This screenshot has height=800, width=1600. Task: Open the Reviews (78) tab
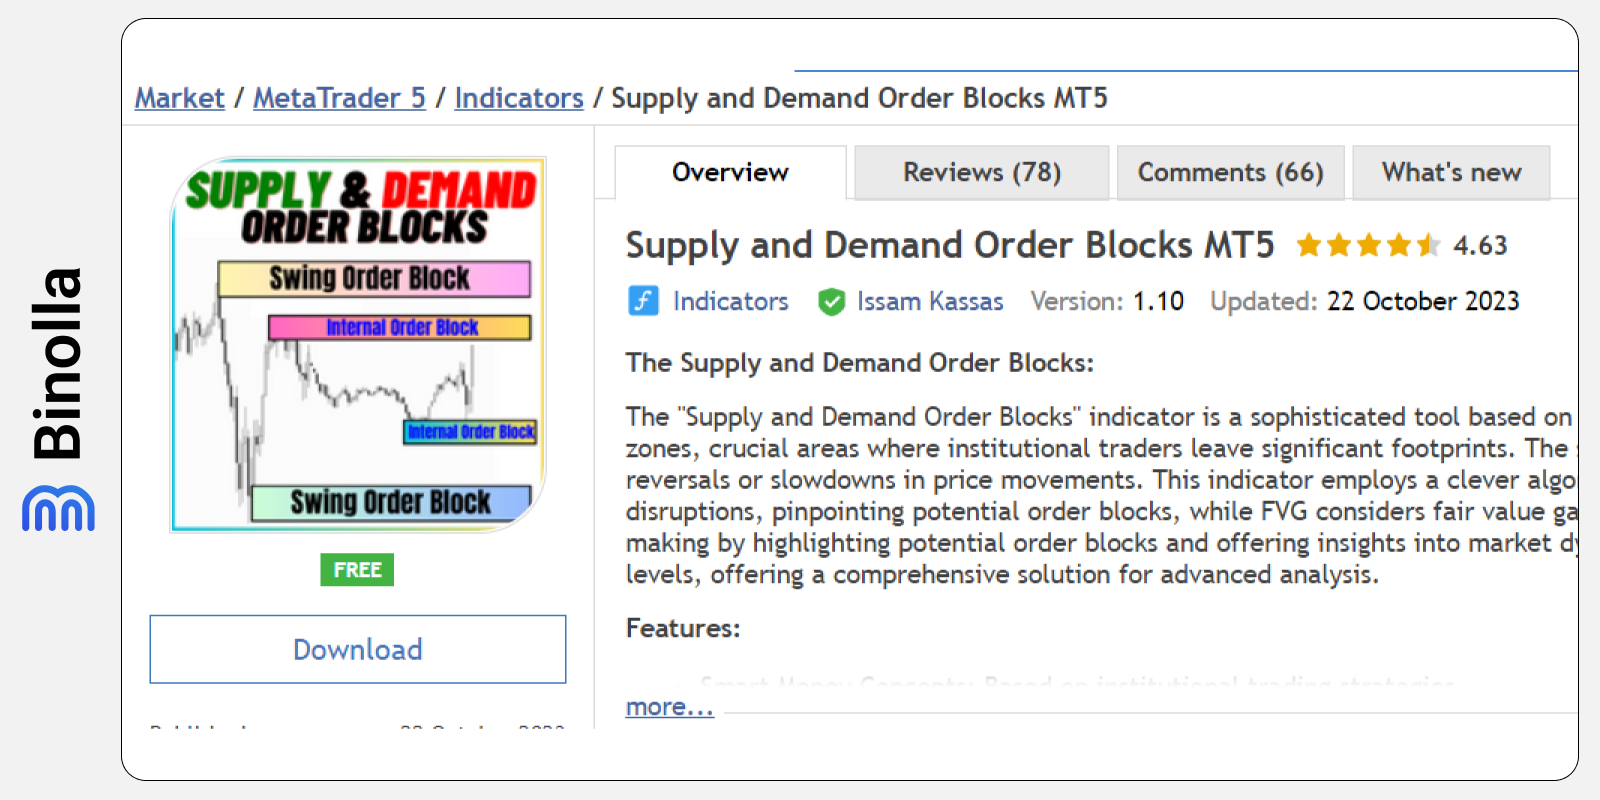(x=981, y=173)
